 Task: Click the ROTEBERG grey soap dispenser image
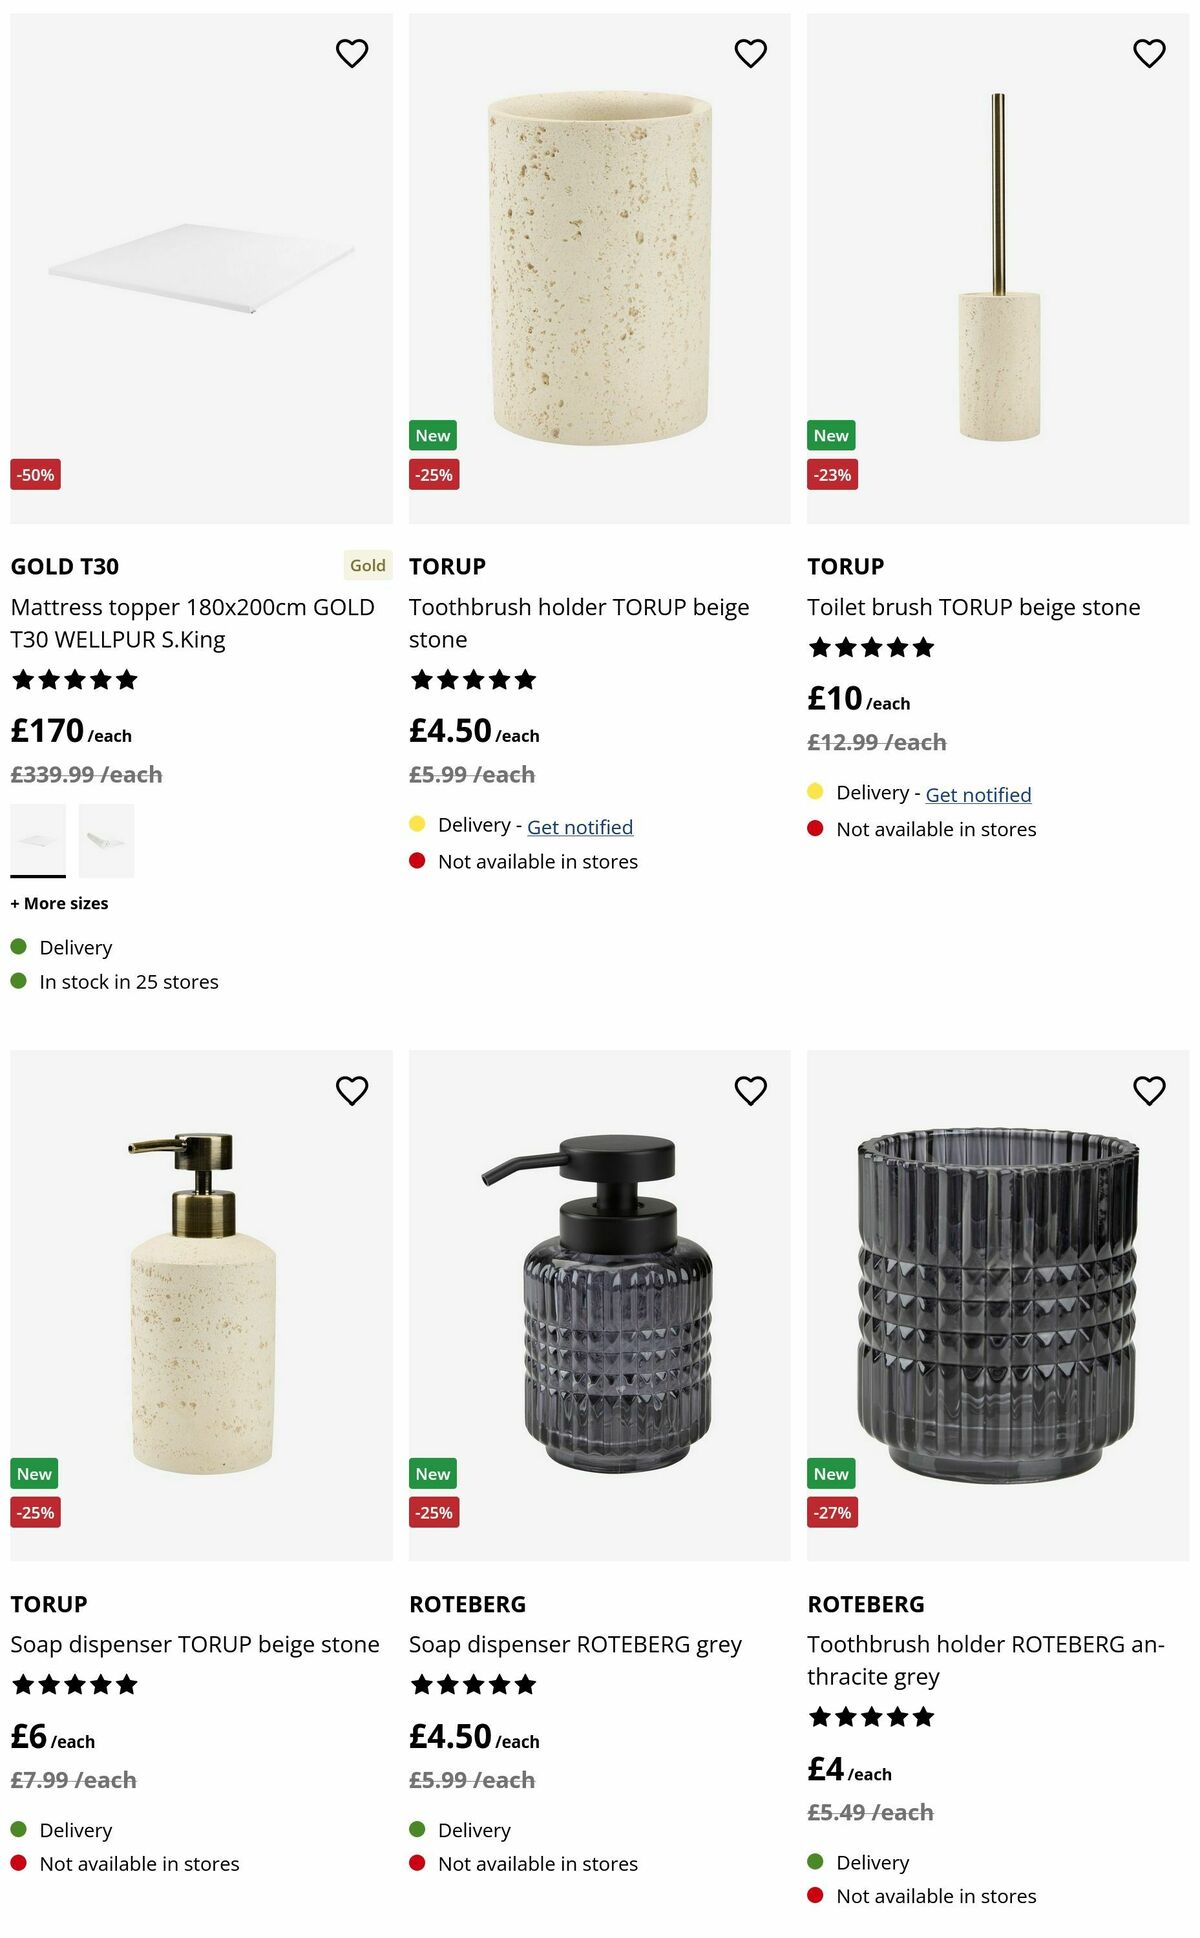tap(600, 1305)
